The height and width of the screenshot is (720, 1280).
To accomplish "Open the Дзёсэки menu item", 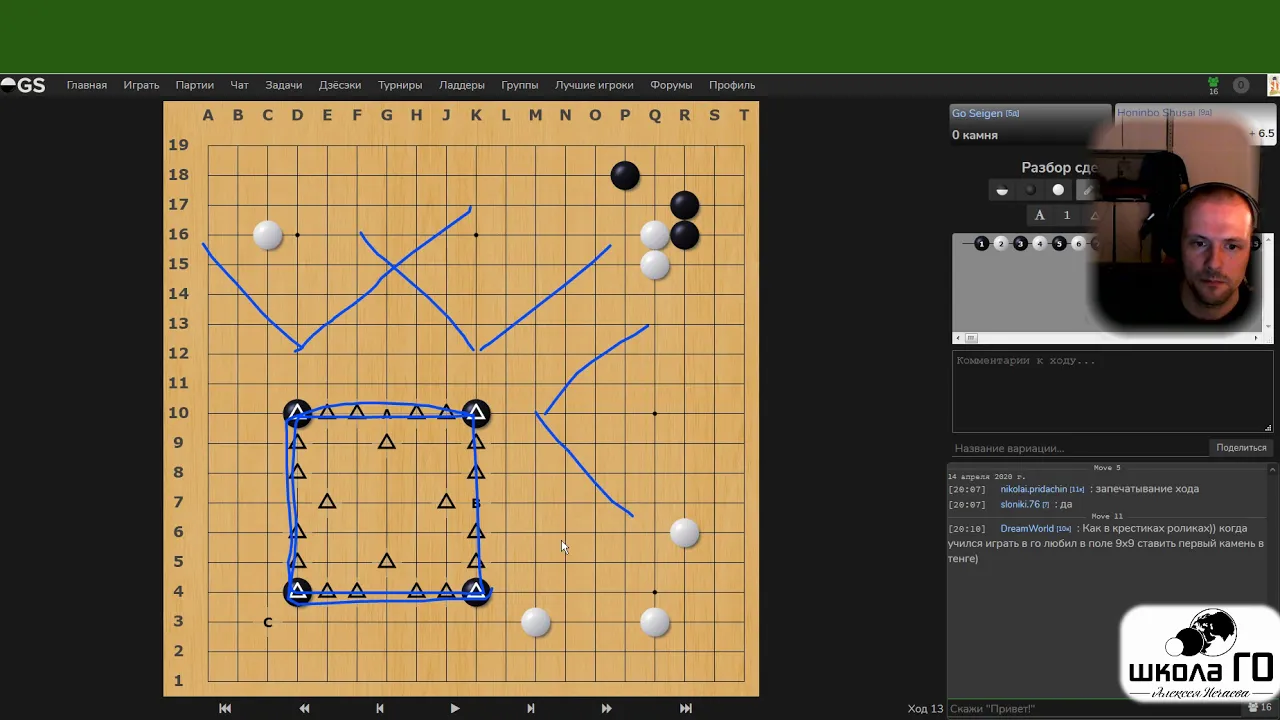I will [340, 85].
